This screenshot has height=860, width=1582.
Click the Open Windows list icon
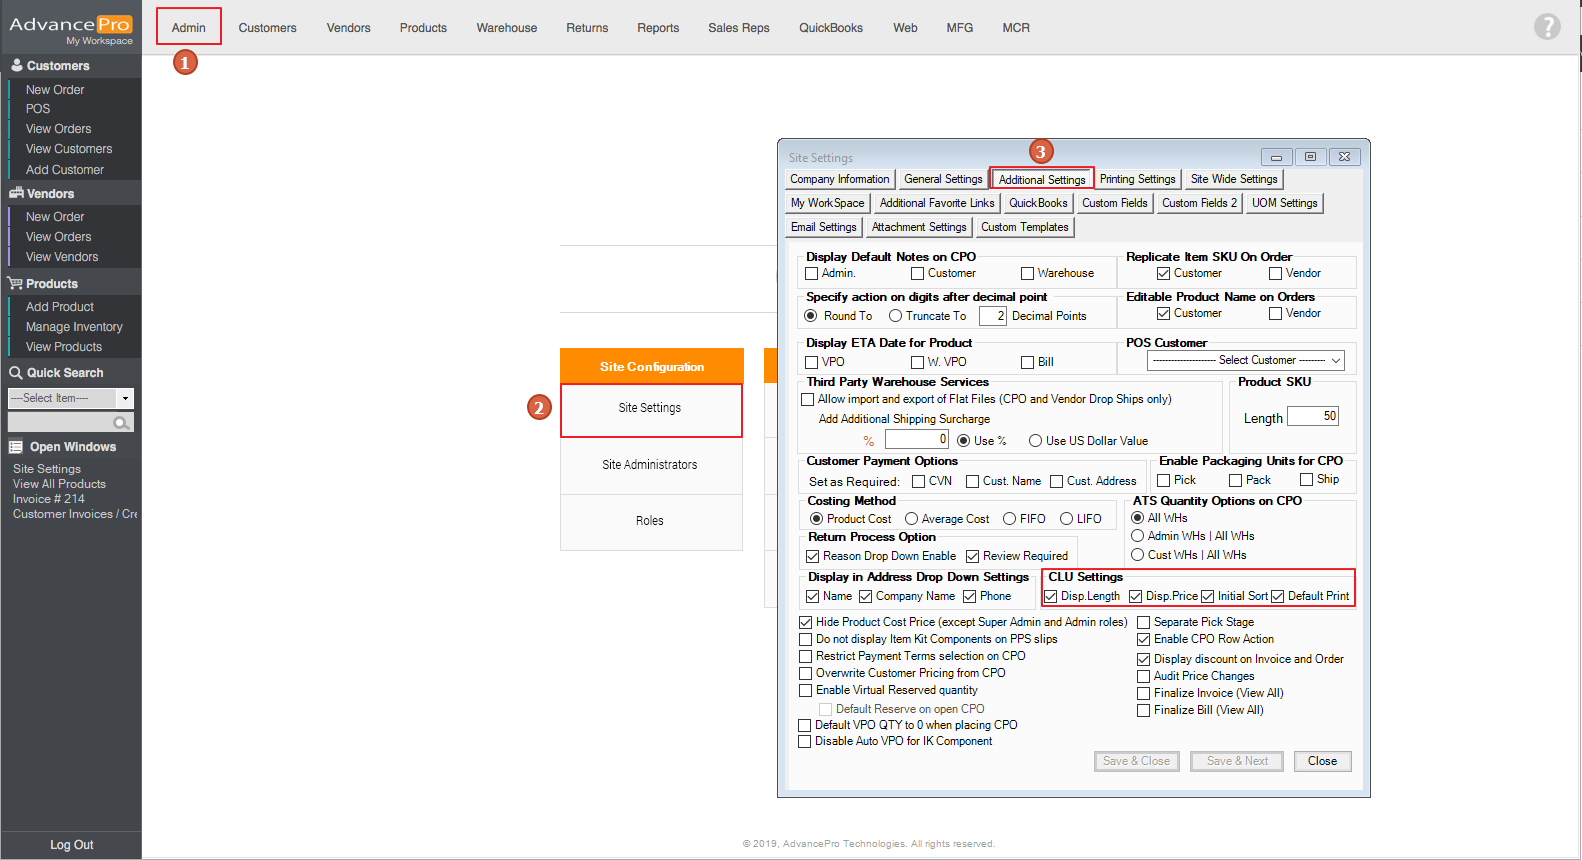tap(16, 447)
